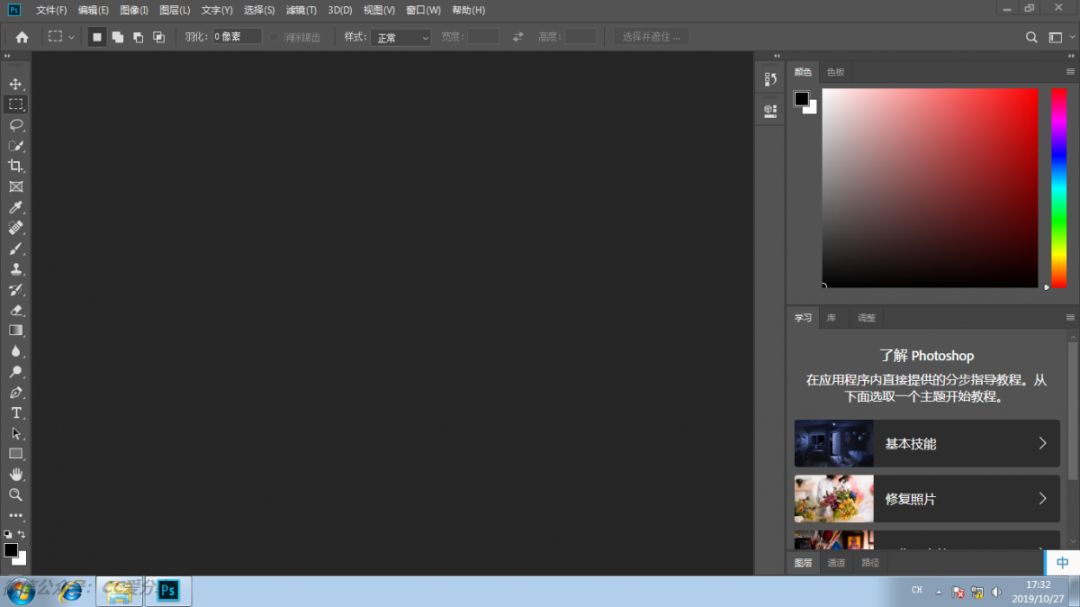Click the foreground color swatch in toolbar

(10, 550)
